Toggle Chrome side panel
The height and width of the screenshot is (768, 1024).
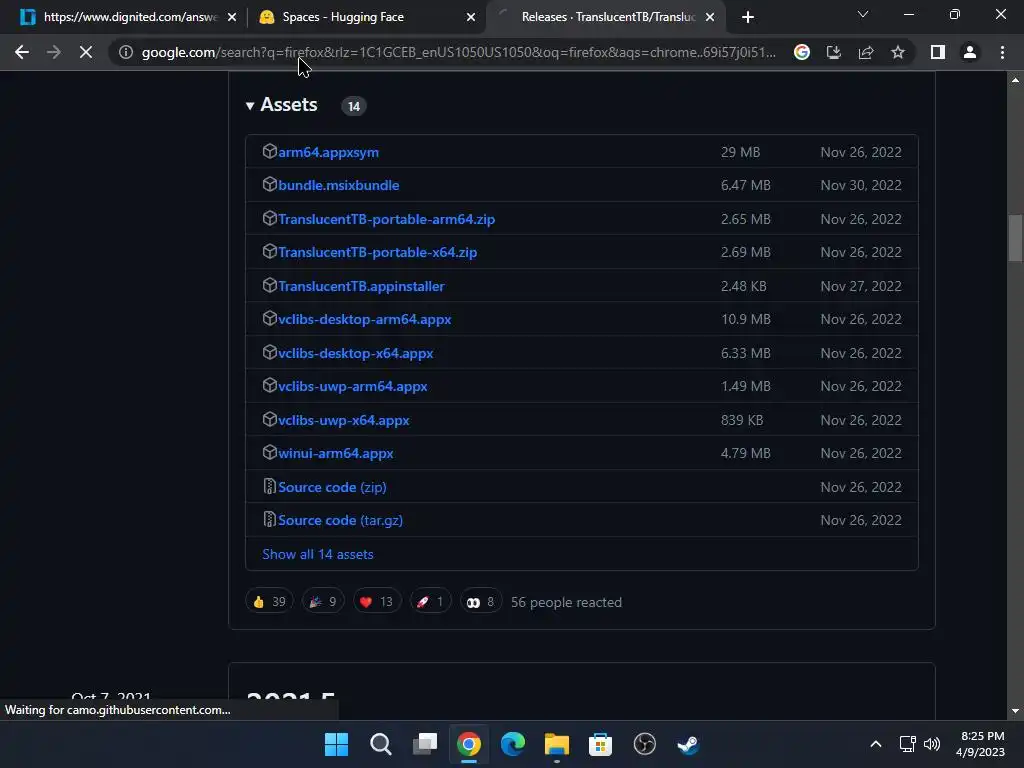coord(938,52)
